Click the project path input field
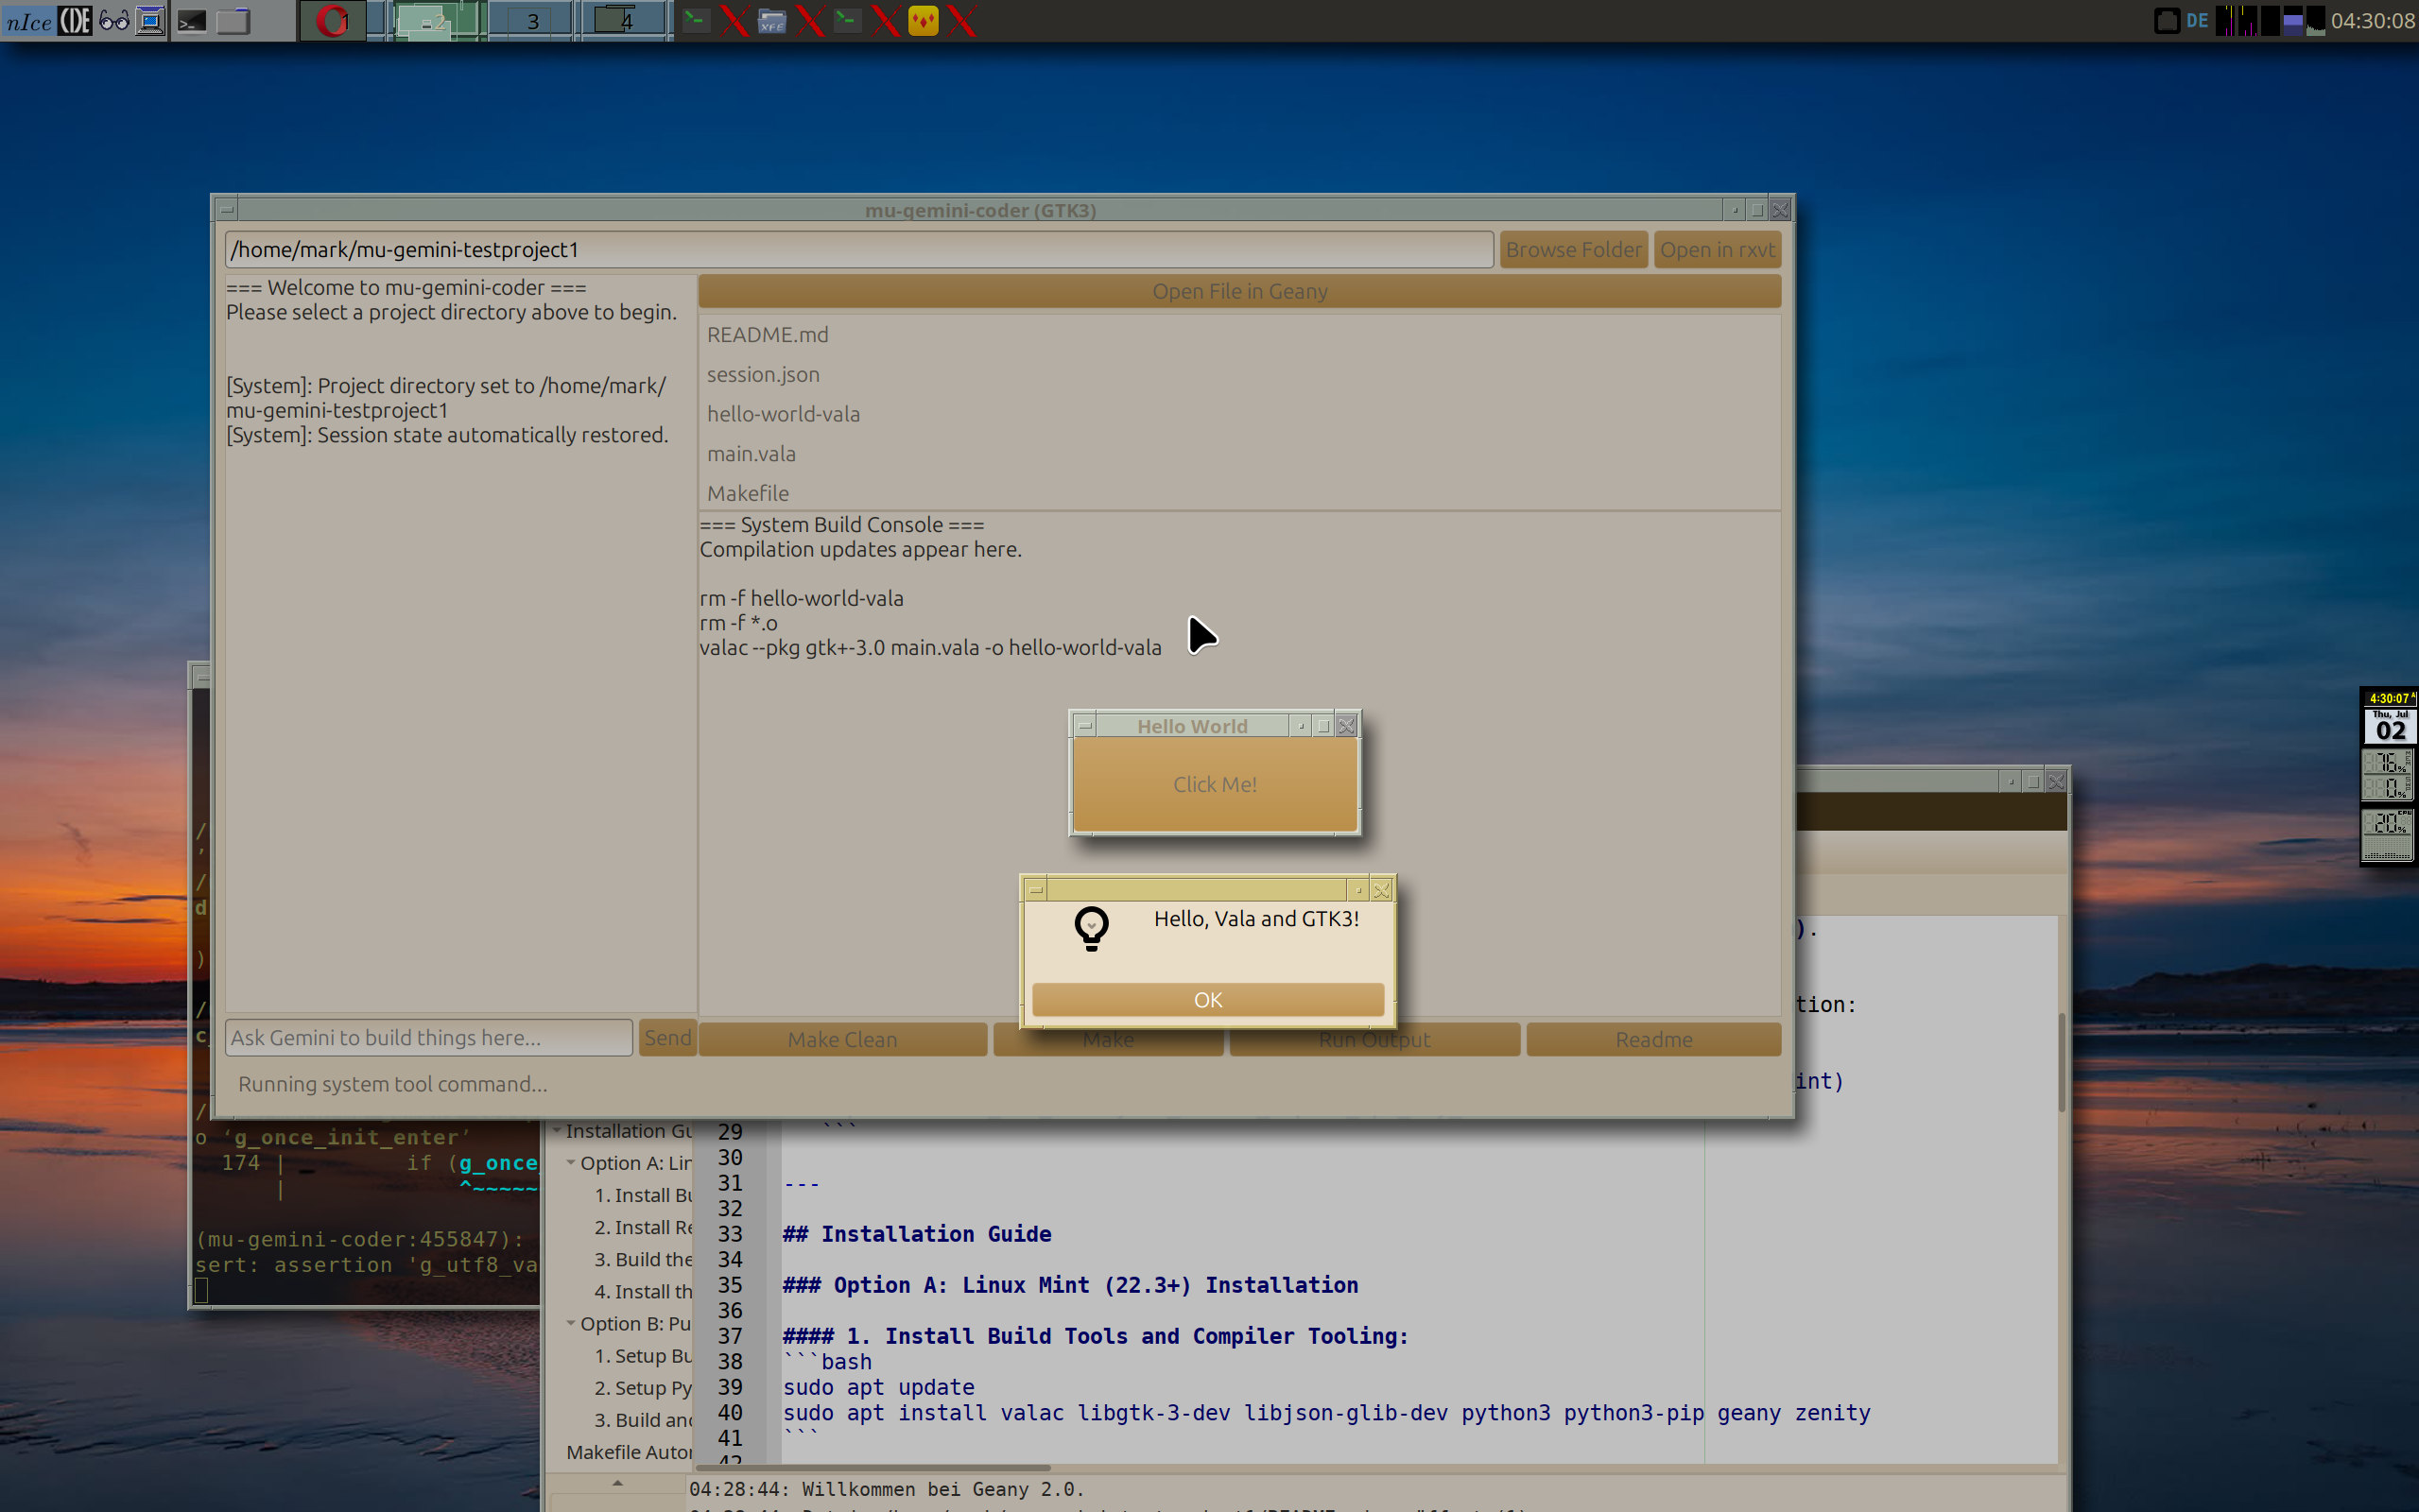2419x1512 pixels. [x=859, y=250]
